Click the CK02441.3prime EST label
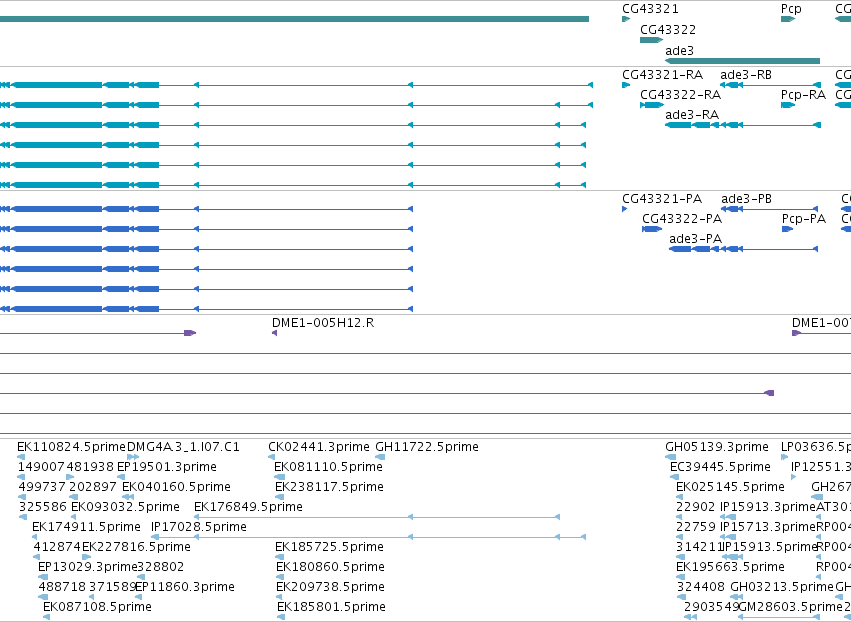851x622 pixels. pyautogui.click(x=319, y=447)
